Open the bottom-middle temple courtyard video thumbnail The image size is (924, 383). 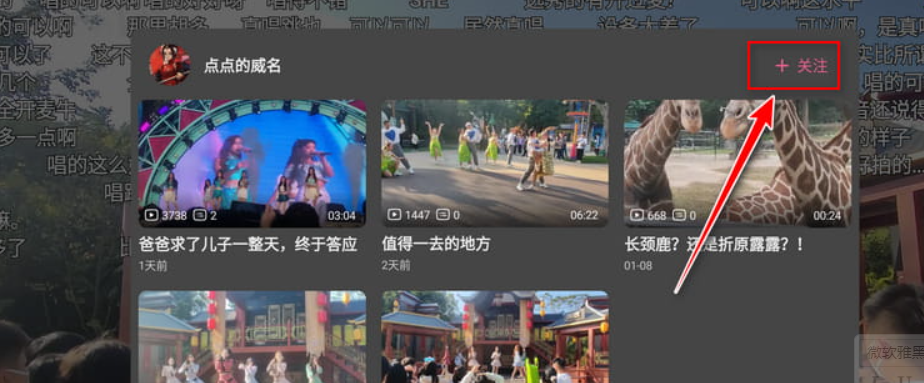[494, 336]
